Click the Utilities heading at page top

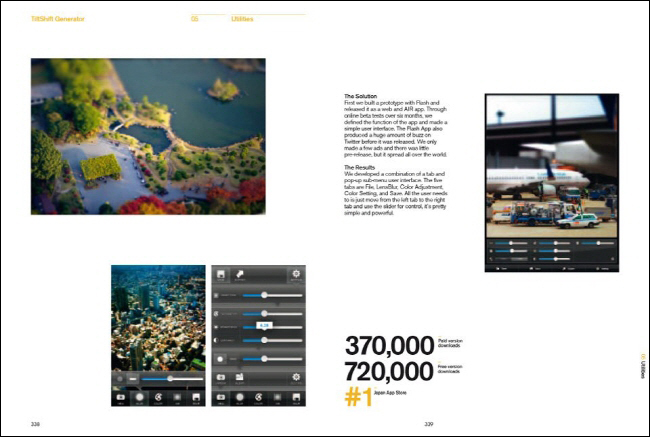[242, 19]
